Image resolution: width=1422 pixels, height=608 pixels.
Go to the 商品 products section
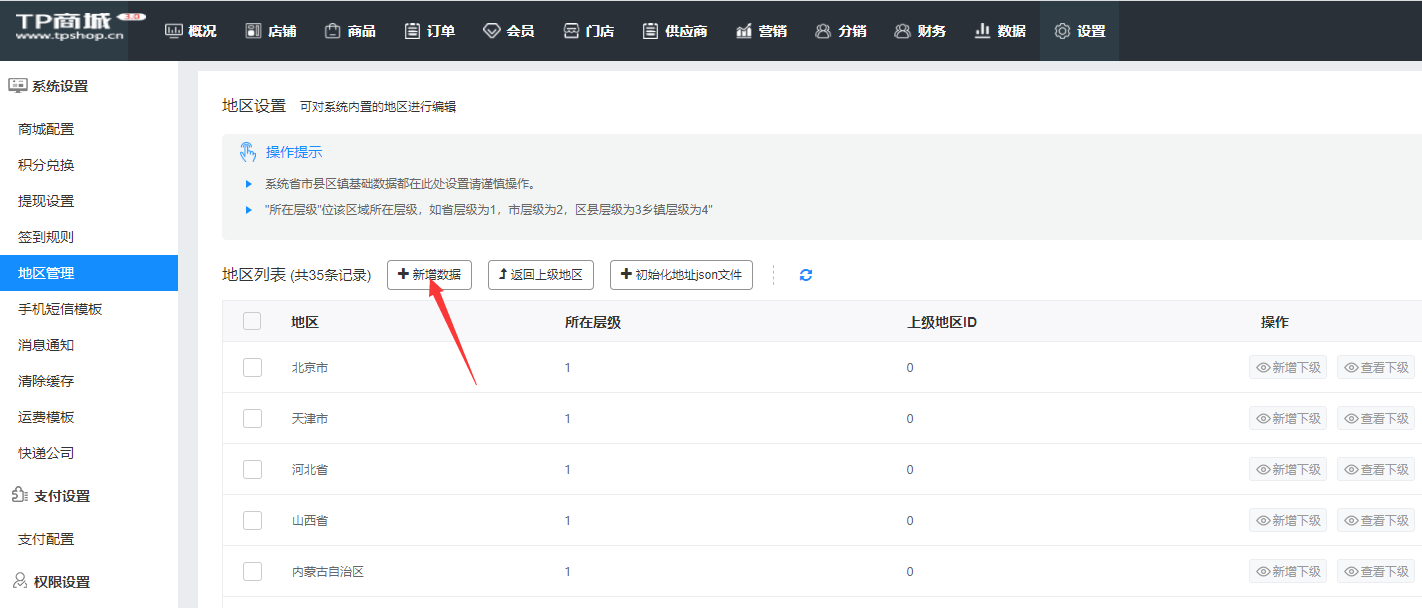tap(350, 31)
